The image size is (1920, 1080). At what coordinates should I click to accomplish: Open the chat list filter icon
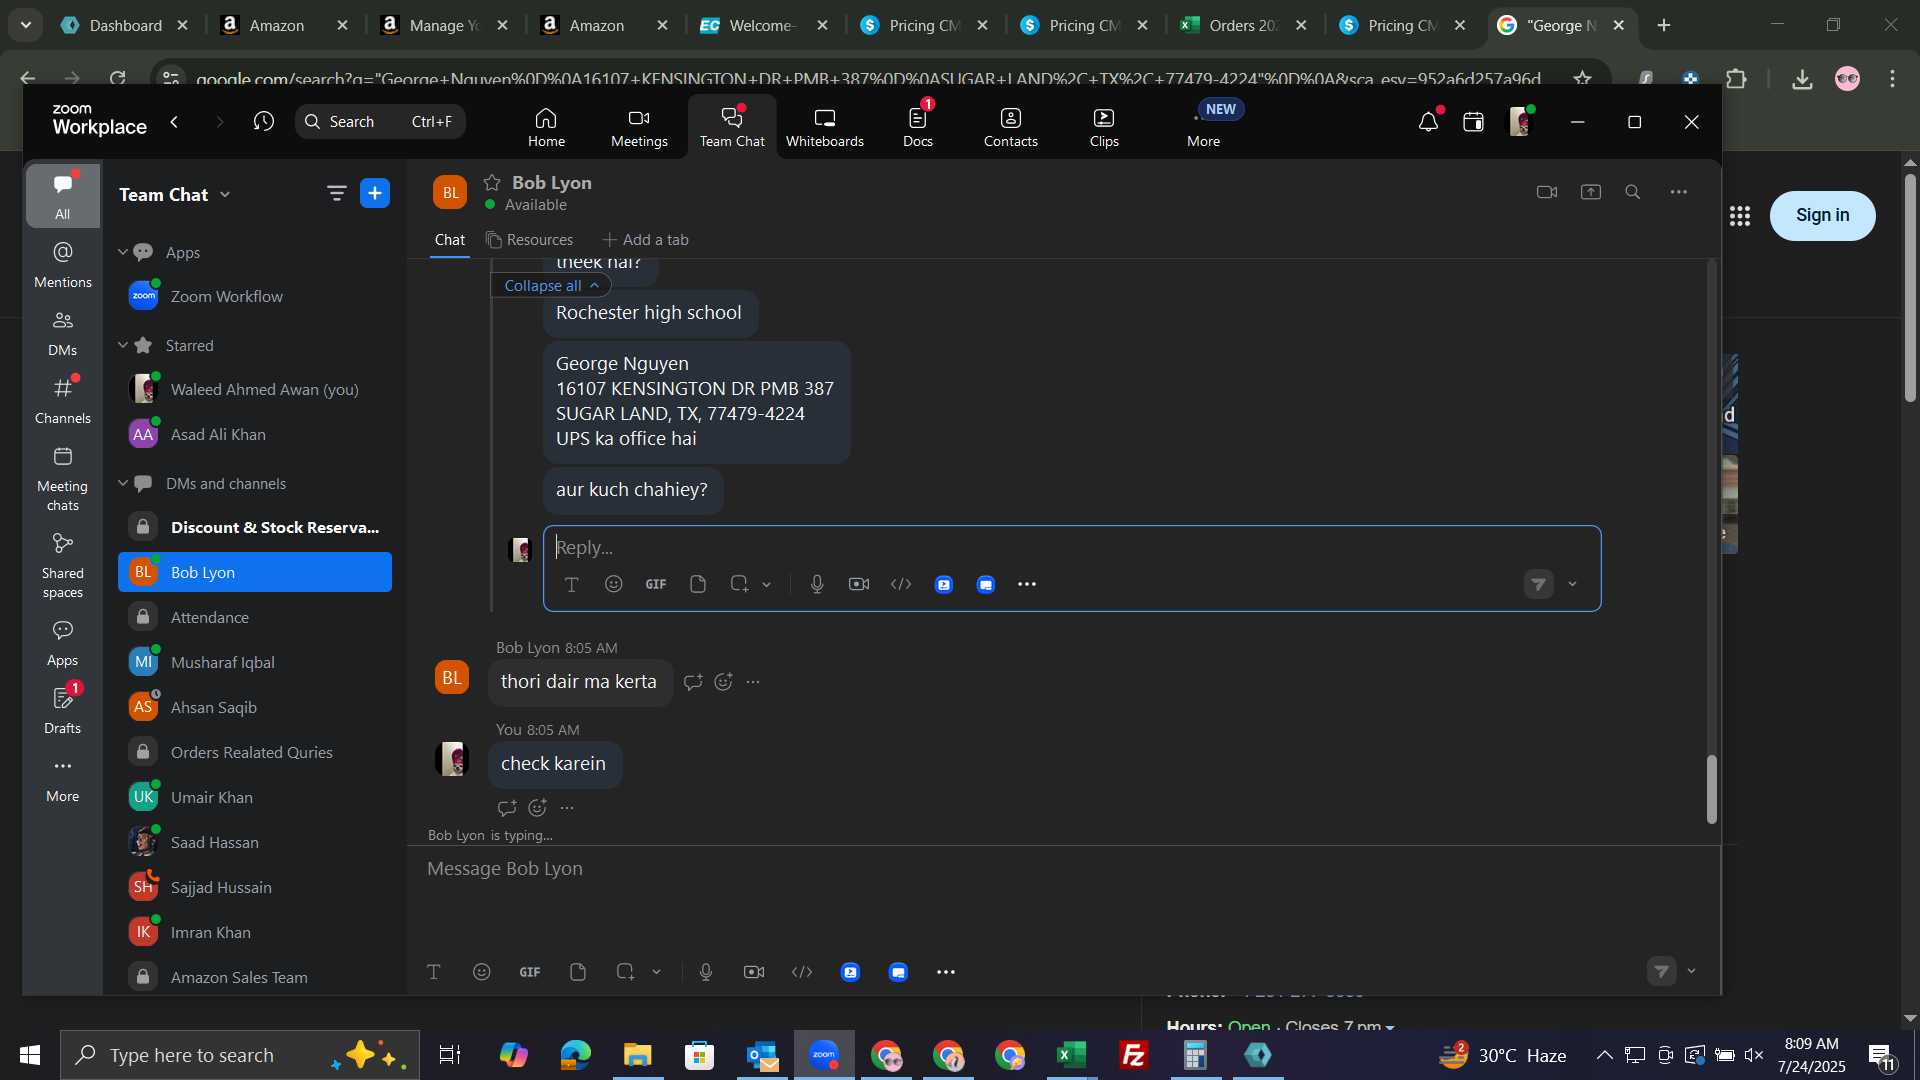337,193
